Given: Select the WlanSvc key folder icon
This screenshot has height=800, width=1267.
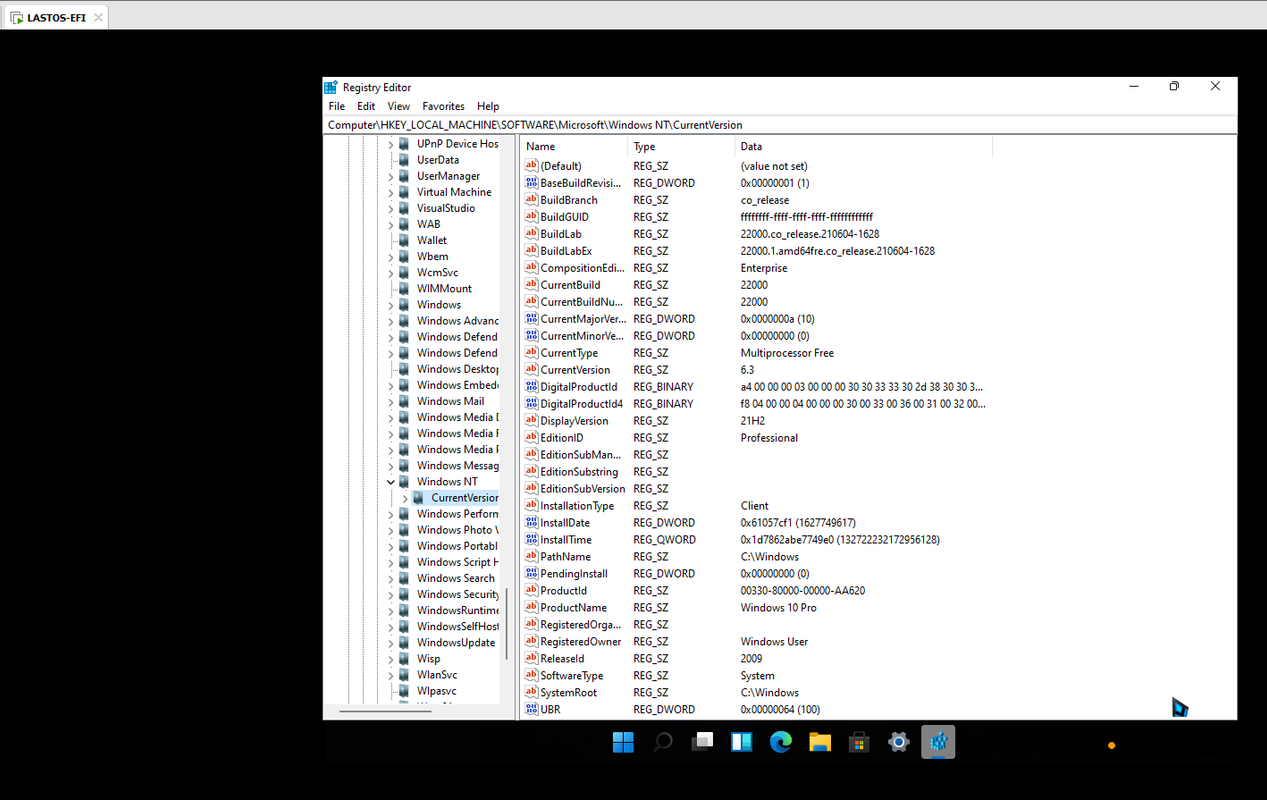Looking at the screenshot, I should 405,674.
